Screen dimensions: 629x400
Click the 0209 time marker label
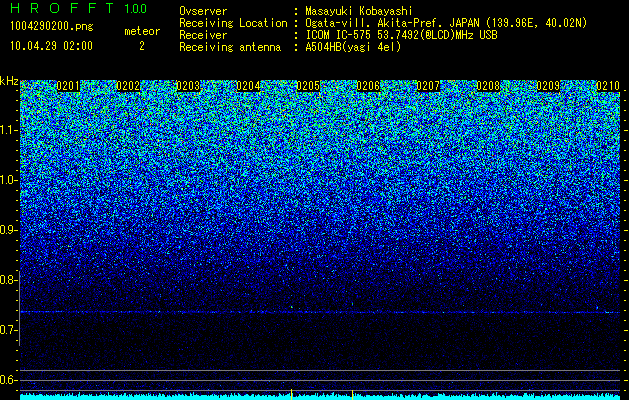click(x=548, y=86)
